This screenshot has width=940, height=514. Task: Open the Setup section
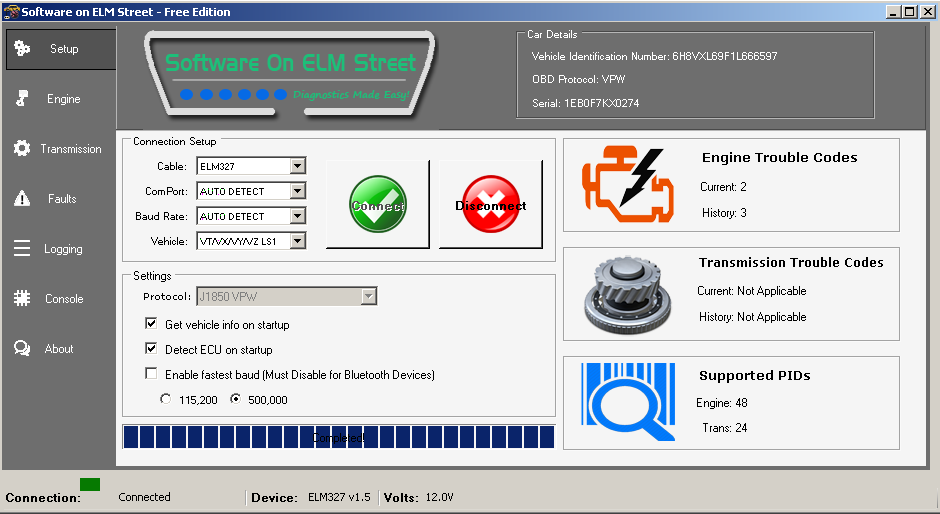(x=61, y=49)
